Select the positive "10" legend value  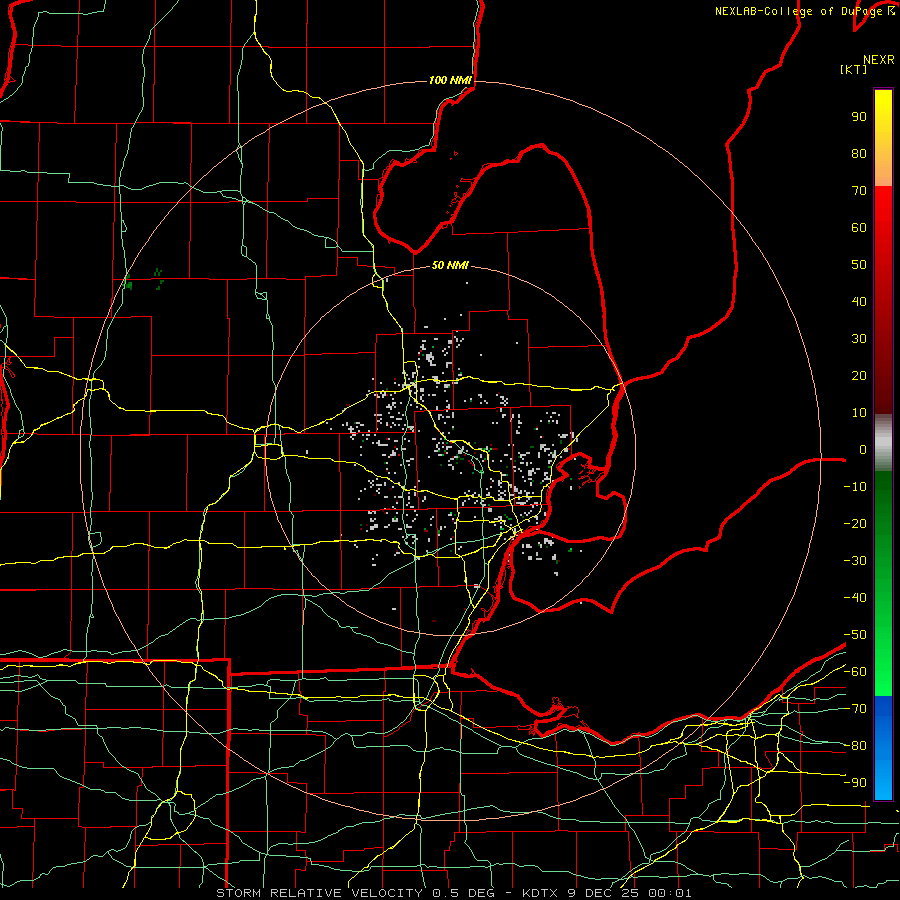pos(859,413)
